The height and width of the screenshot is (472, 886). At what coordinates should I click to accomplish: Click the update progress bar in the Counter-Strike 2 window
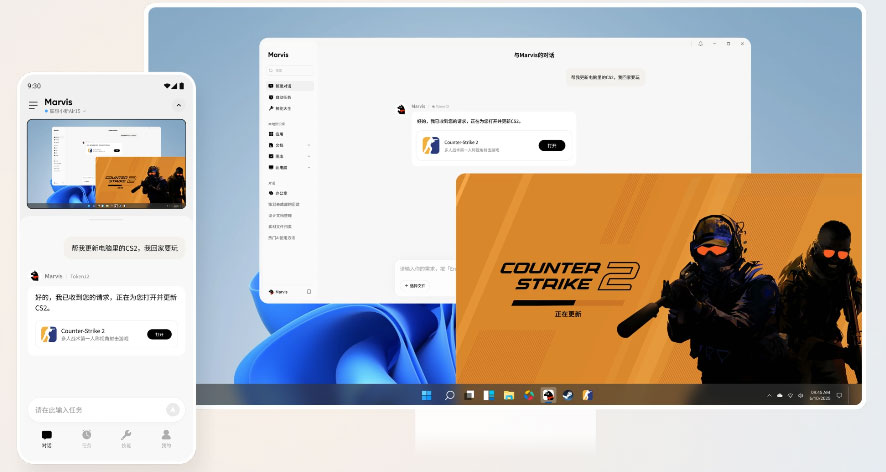pyautogui.click(x=568, y=303)
